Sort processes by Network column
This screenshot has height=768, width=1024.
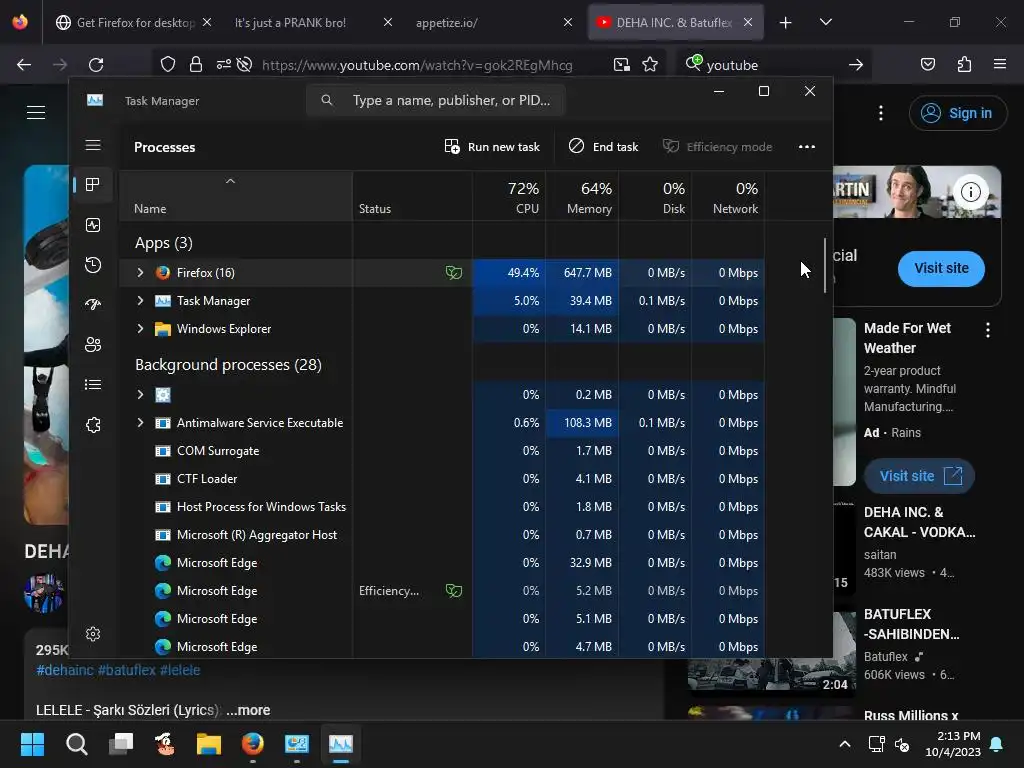point(728,197)
